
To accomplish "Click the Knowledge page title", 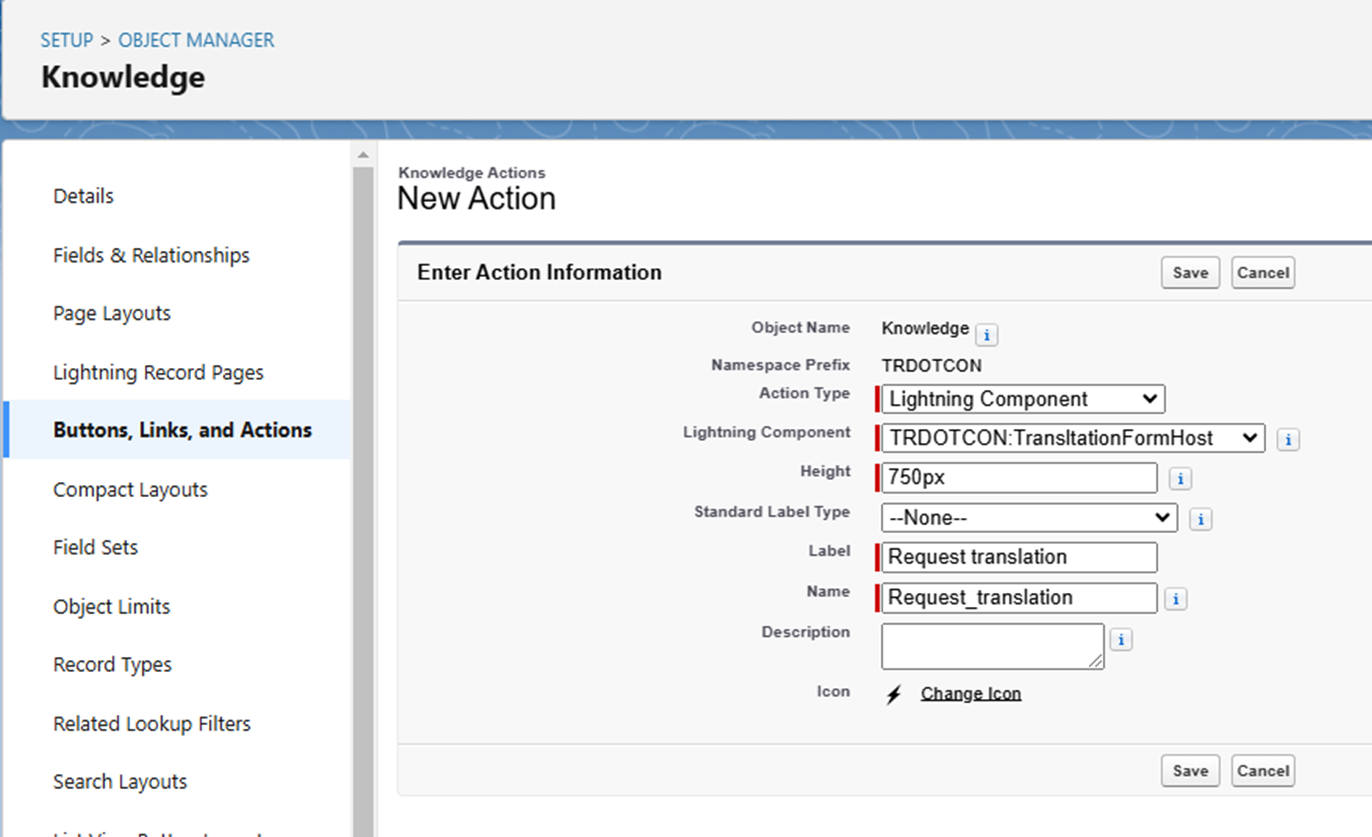I will point(123,77).
